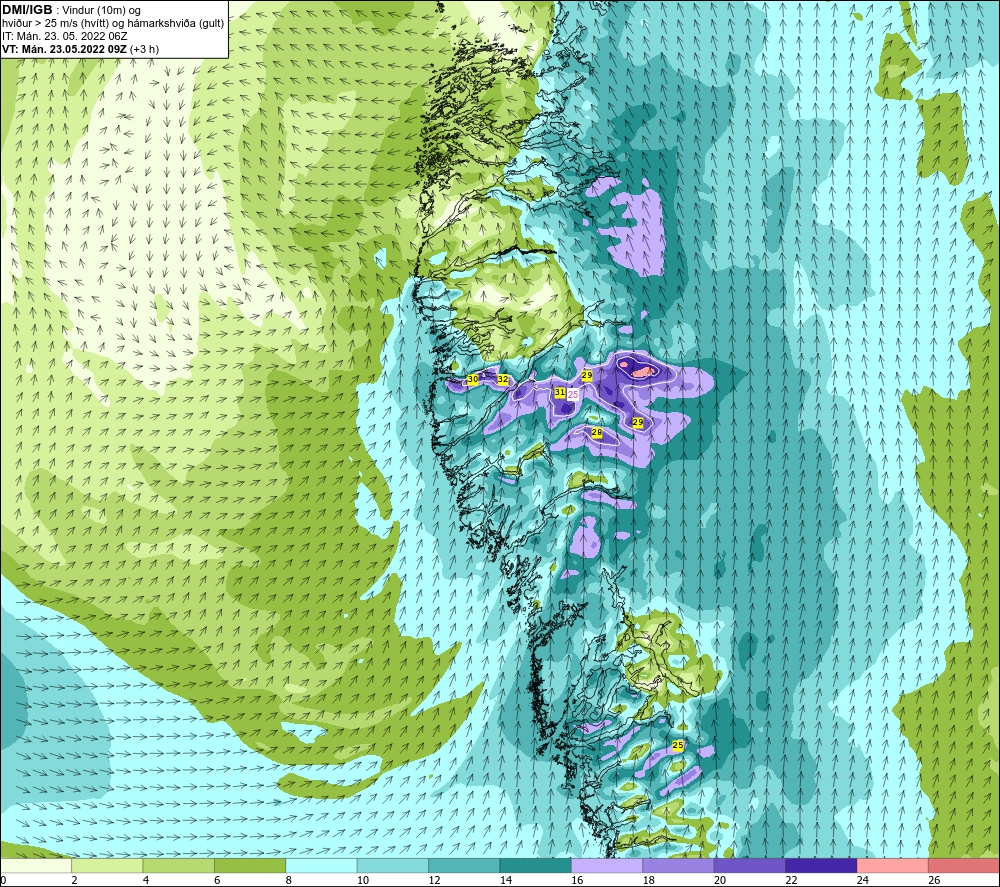The height and width of the screenshot is (887, 1000).
Task: Click the yellow gust label 31
Action: pos(559,393)
